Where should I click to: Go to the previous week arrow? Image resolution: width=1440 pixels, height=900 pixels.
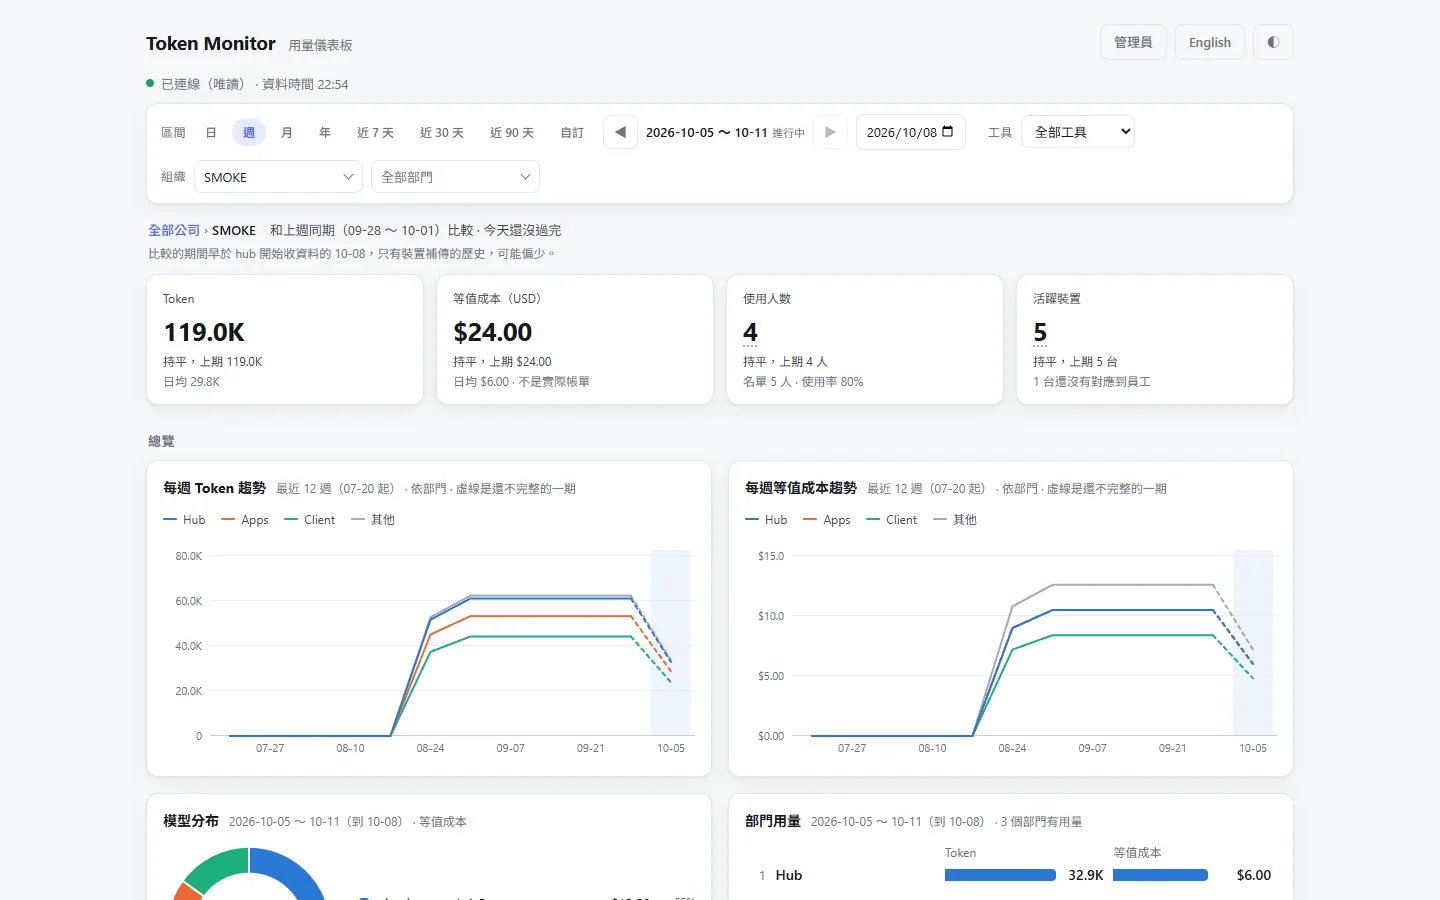(x=620, y=132)
